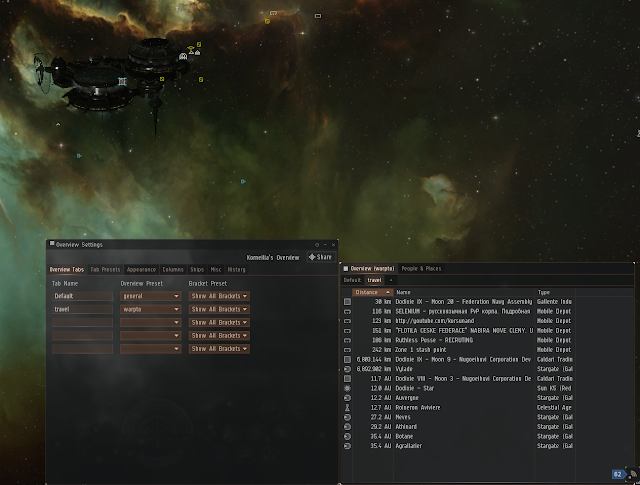
Task: Click stargate icon for Vylade
Action: click(x=347, y=369)
